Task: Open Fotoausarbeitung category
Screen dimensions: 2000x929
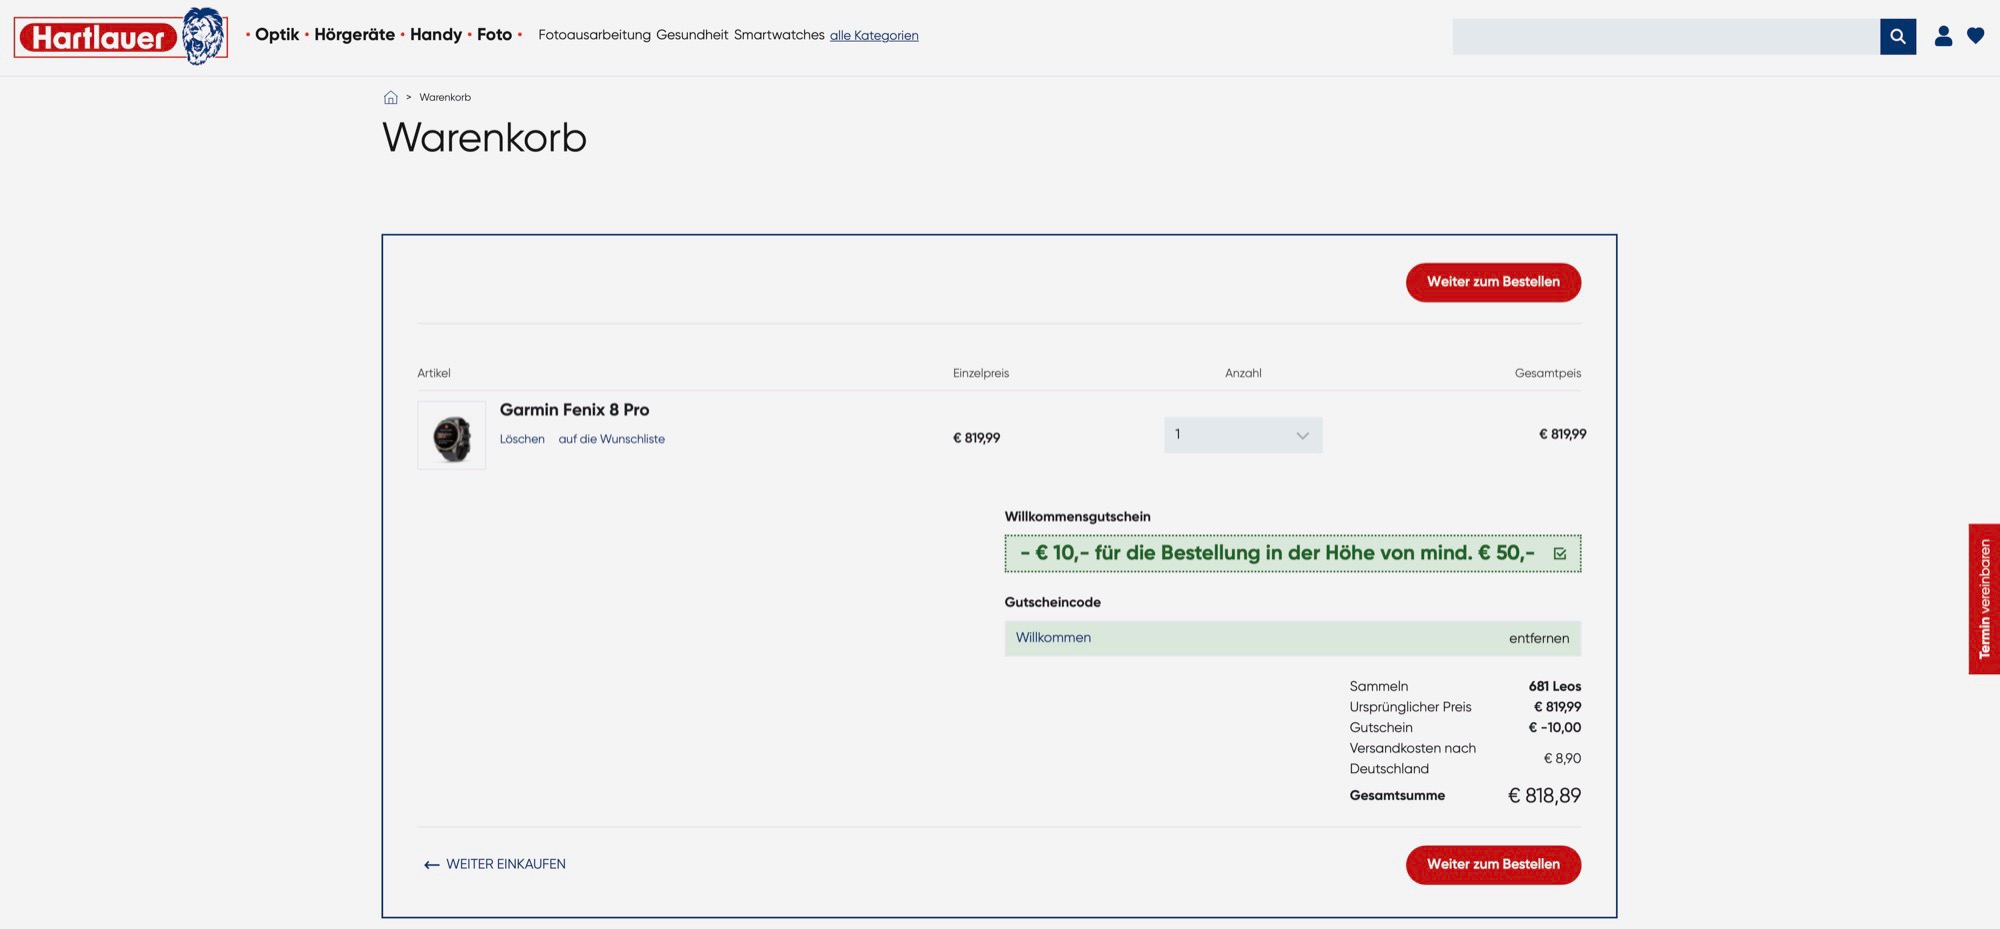Action: 594,35
